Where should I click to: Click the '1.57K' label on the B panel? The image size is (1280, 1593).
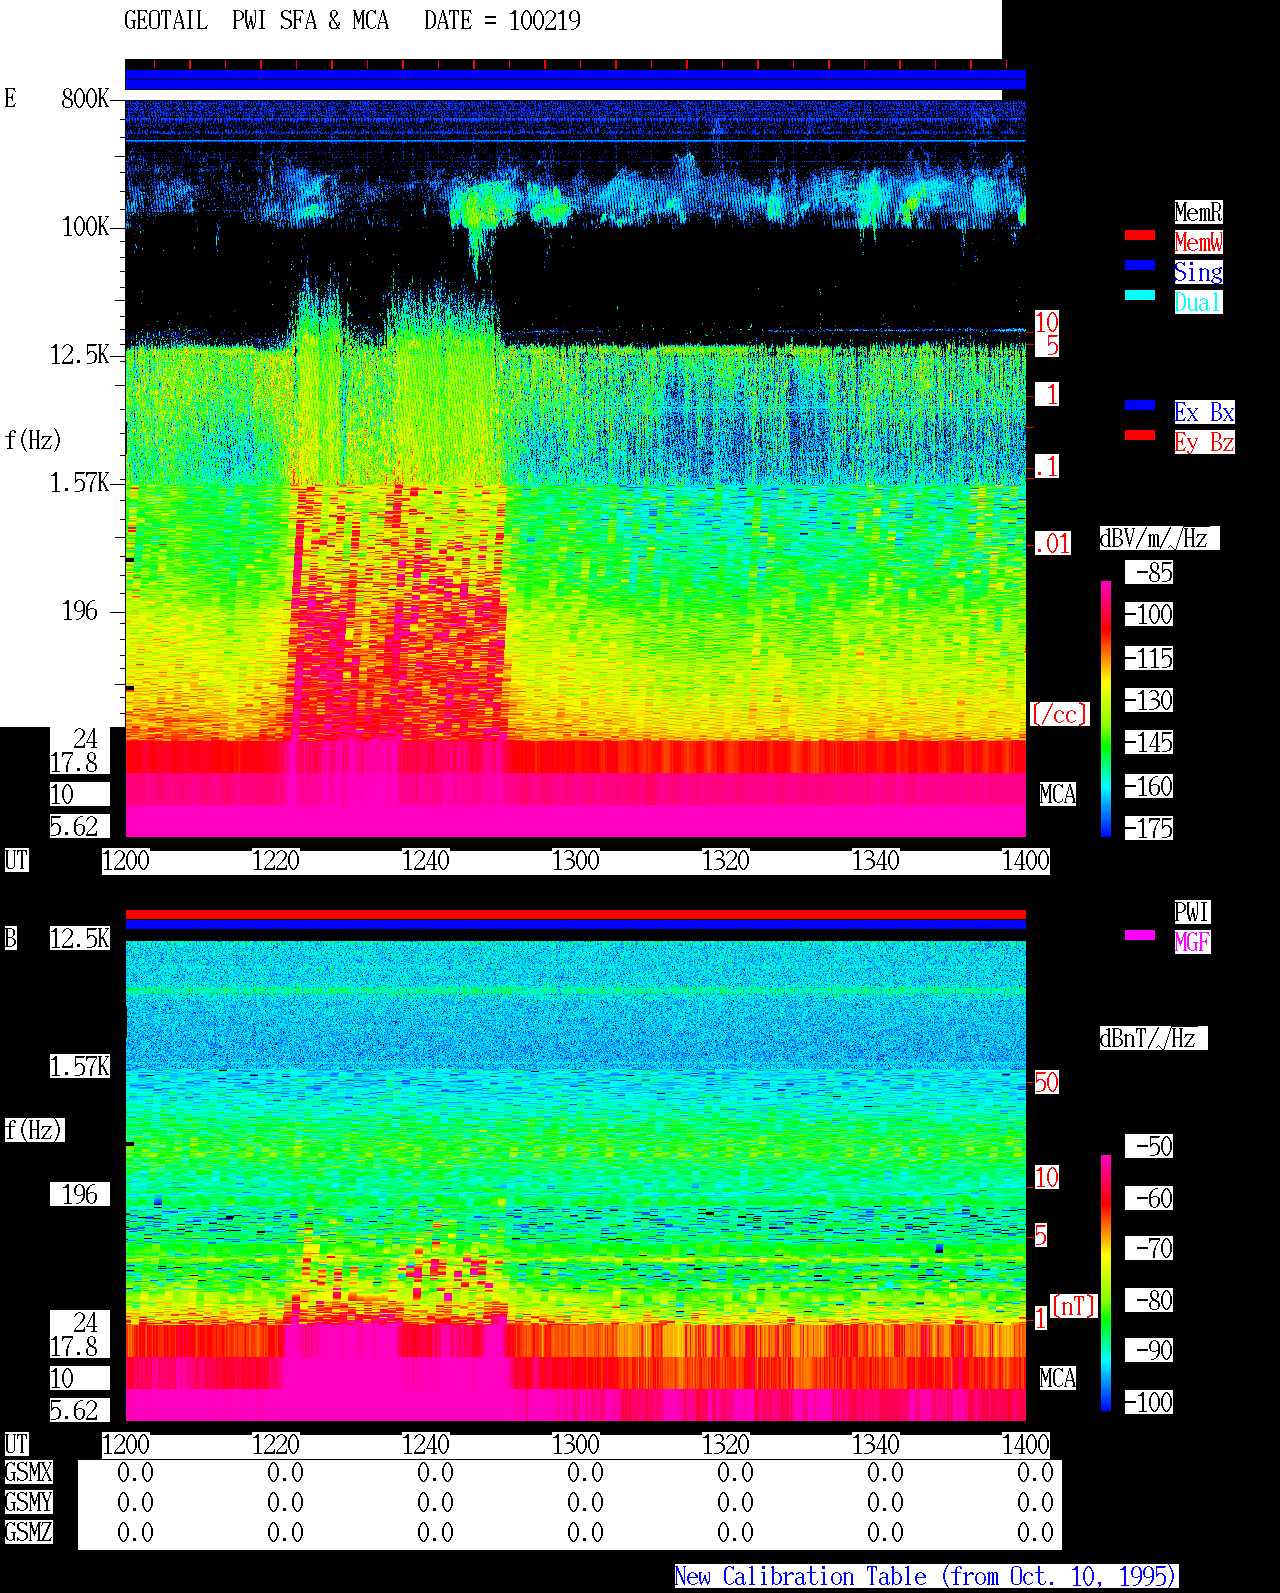pyautogui.click(x=80, y=1066)
